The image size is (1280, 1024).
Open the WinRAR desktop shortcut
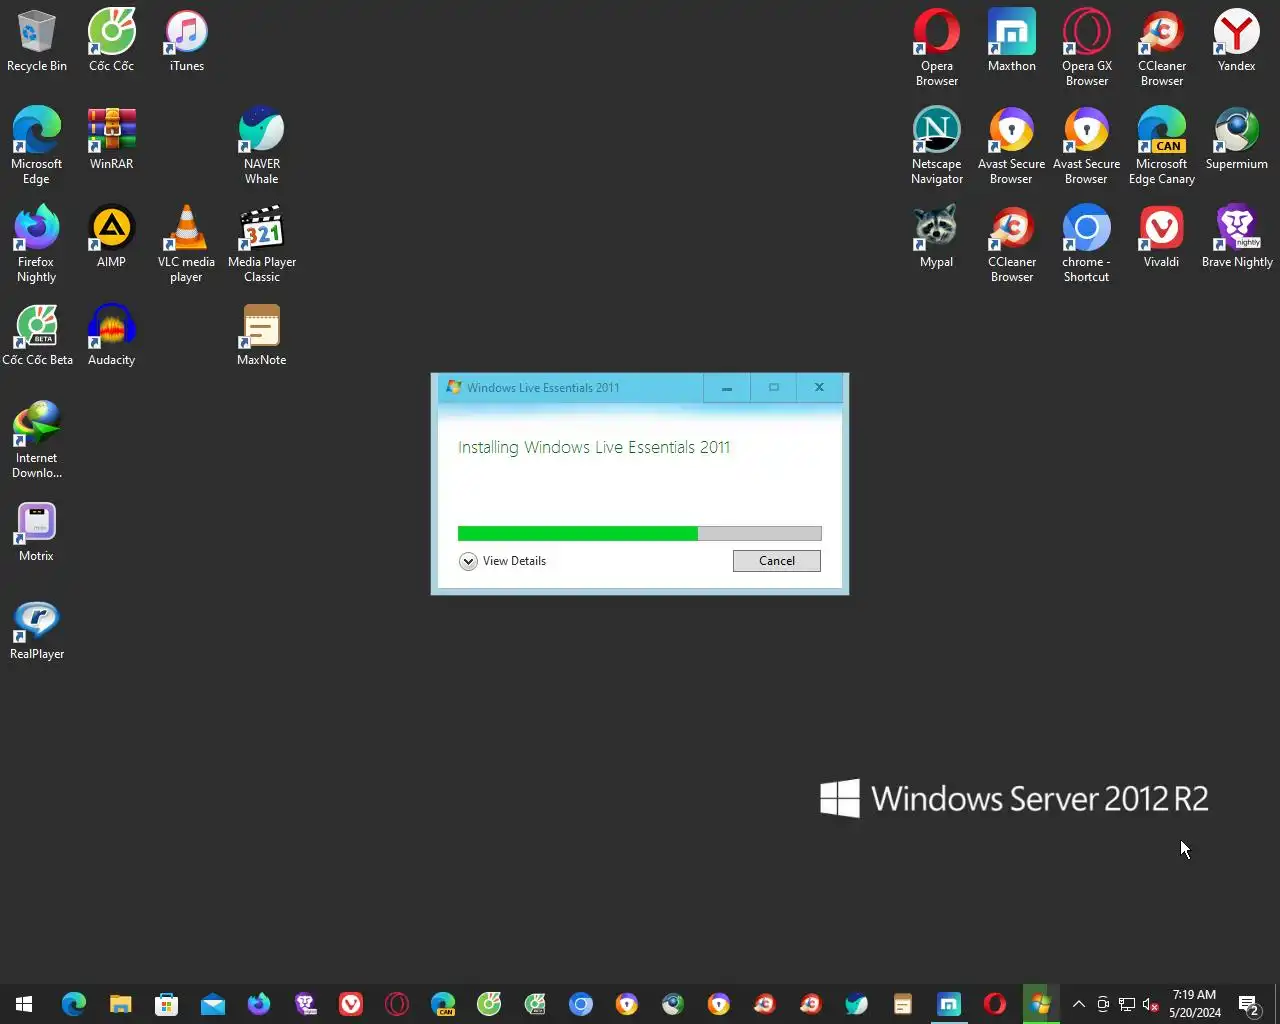pos(111,139)
